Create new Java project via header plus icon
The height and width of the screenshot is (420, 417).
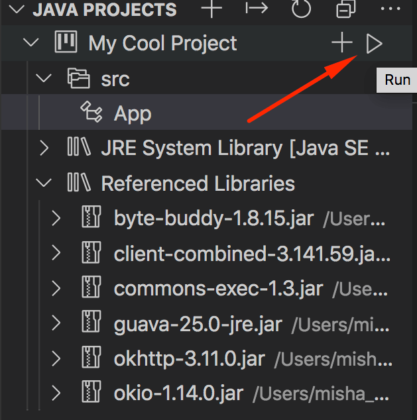pos(211,8)
